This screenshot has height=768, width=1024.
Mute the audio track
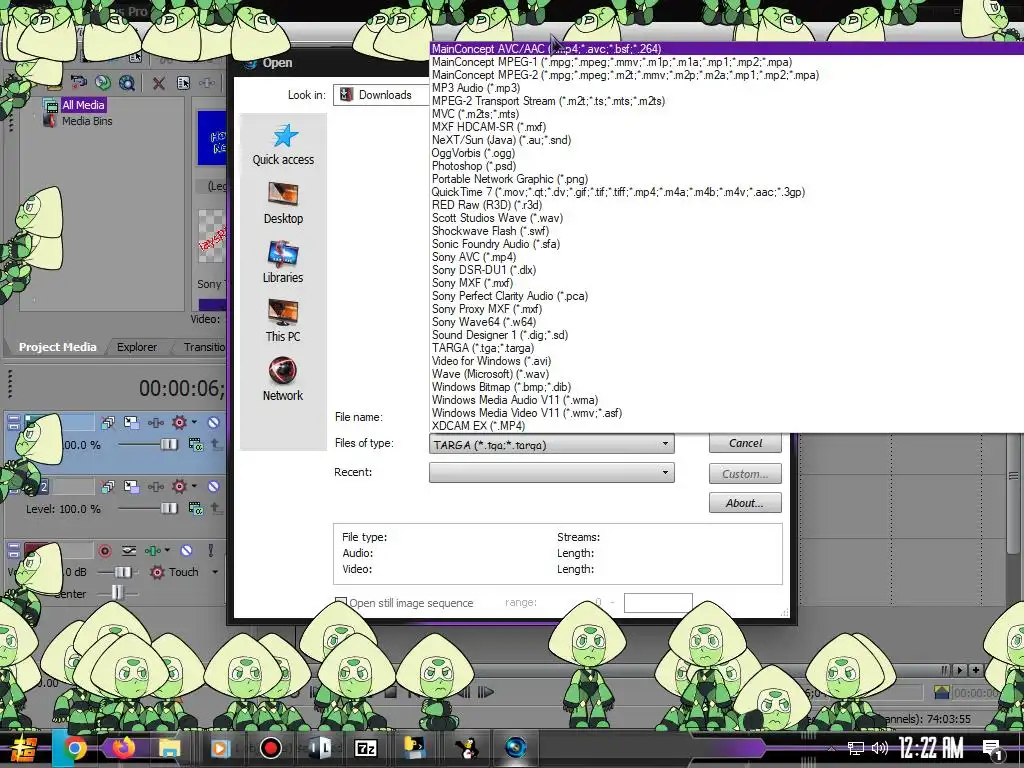[186, 551]
